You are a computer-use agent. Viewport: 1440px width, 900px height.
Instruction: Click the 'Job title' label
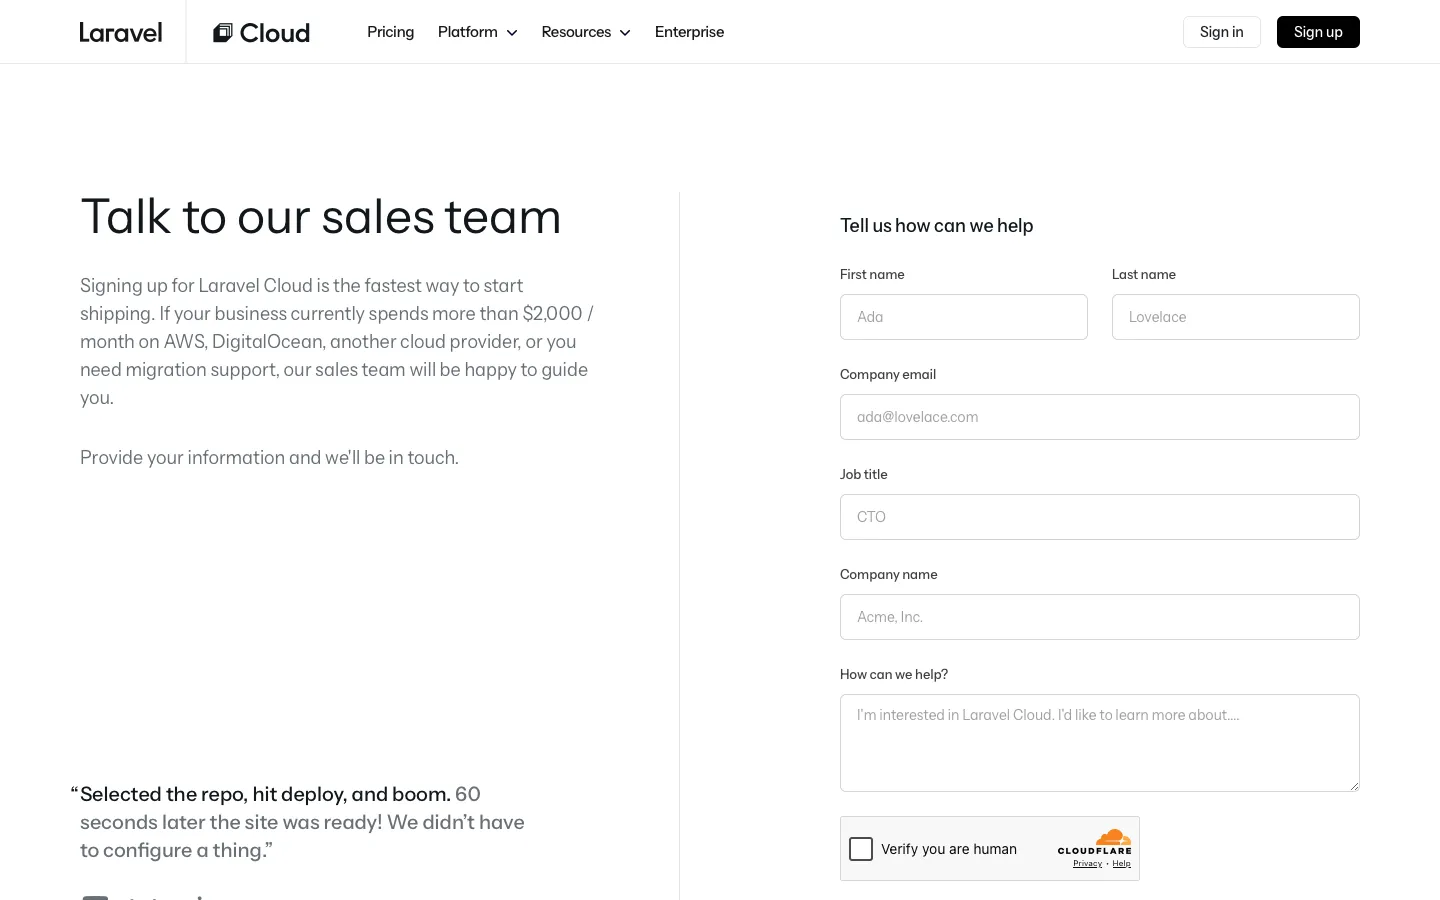point(864,475)
